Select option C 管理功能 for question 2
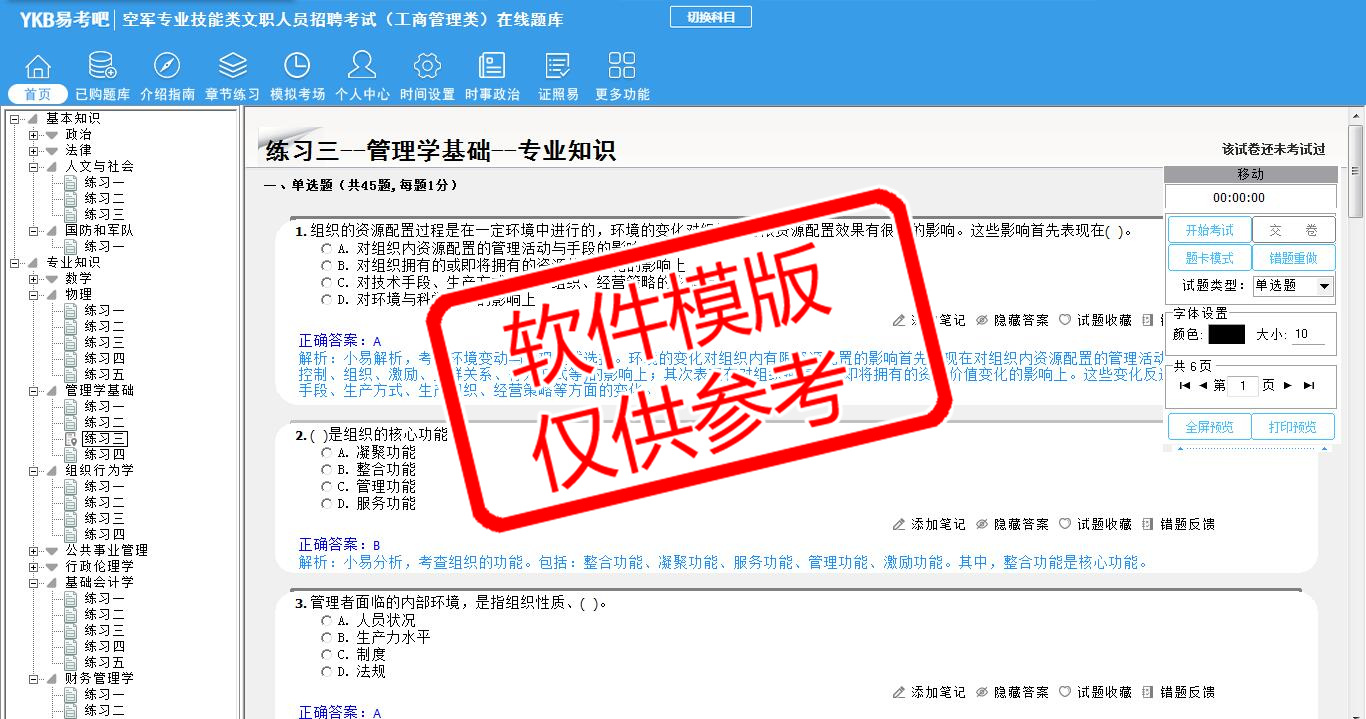 click(x=326, y=487)
